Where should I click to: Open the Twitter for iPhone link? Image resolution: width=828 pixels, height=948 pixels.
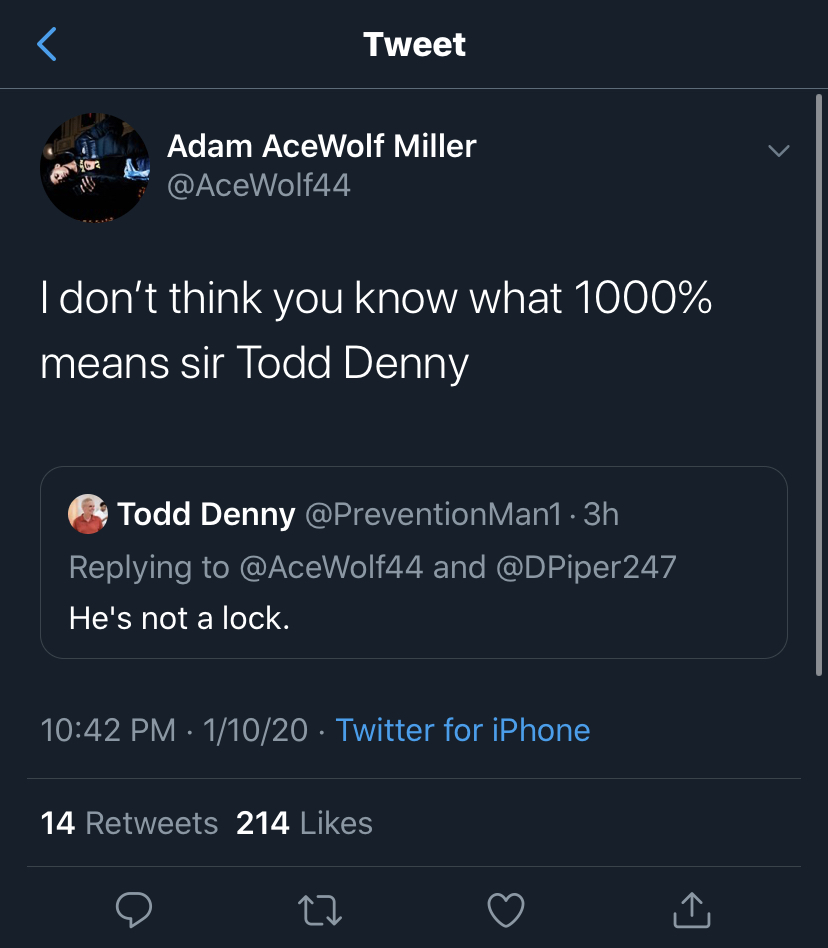click(x=462, y=730)
